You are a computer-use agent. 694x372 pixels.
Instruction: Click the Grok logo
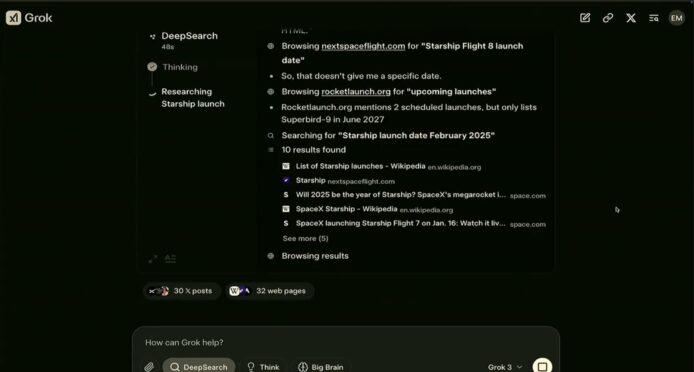tap(29, 18)
